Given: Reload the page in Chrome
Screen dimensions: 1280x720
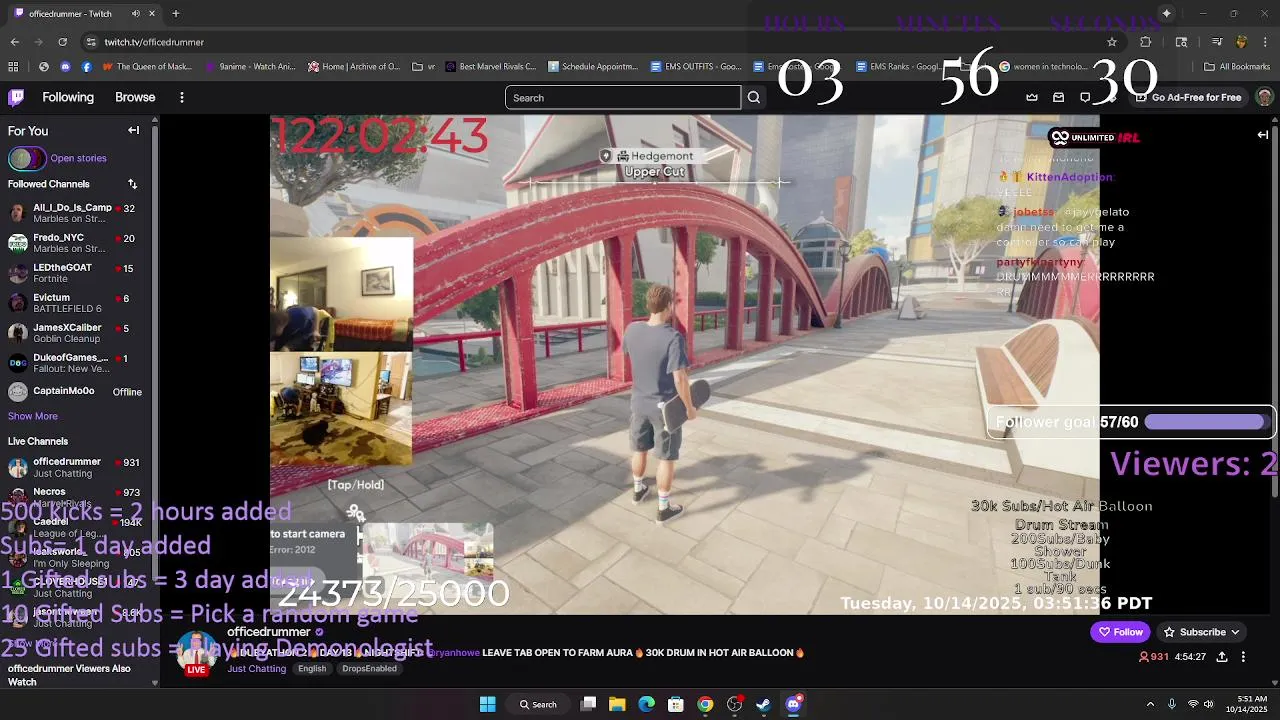Looking at the screenshot, I should click(x=62, y=42).
